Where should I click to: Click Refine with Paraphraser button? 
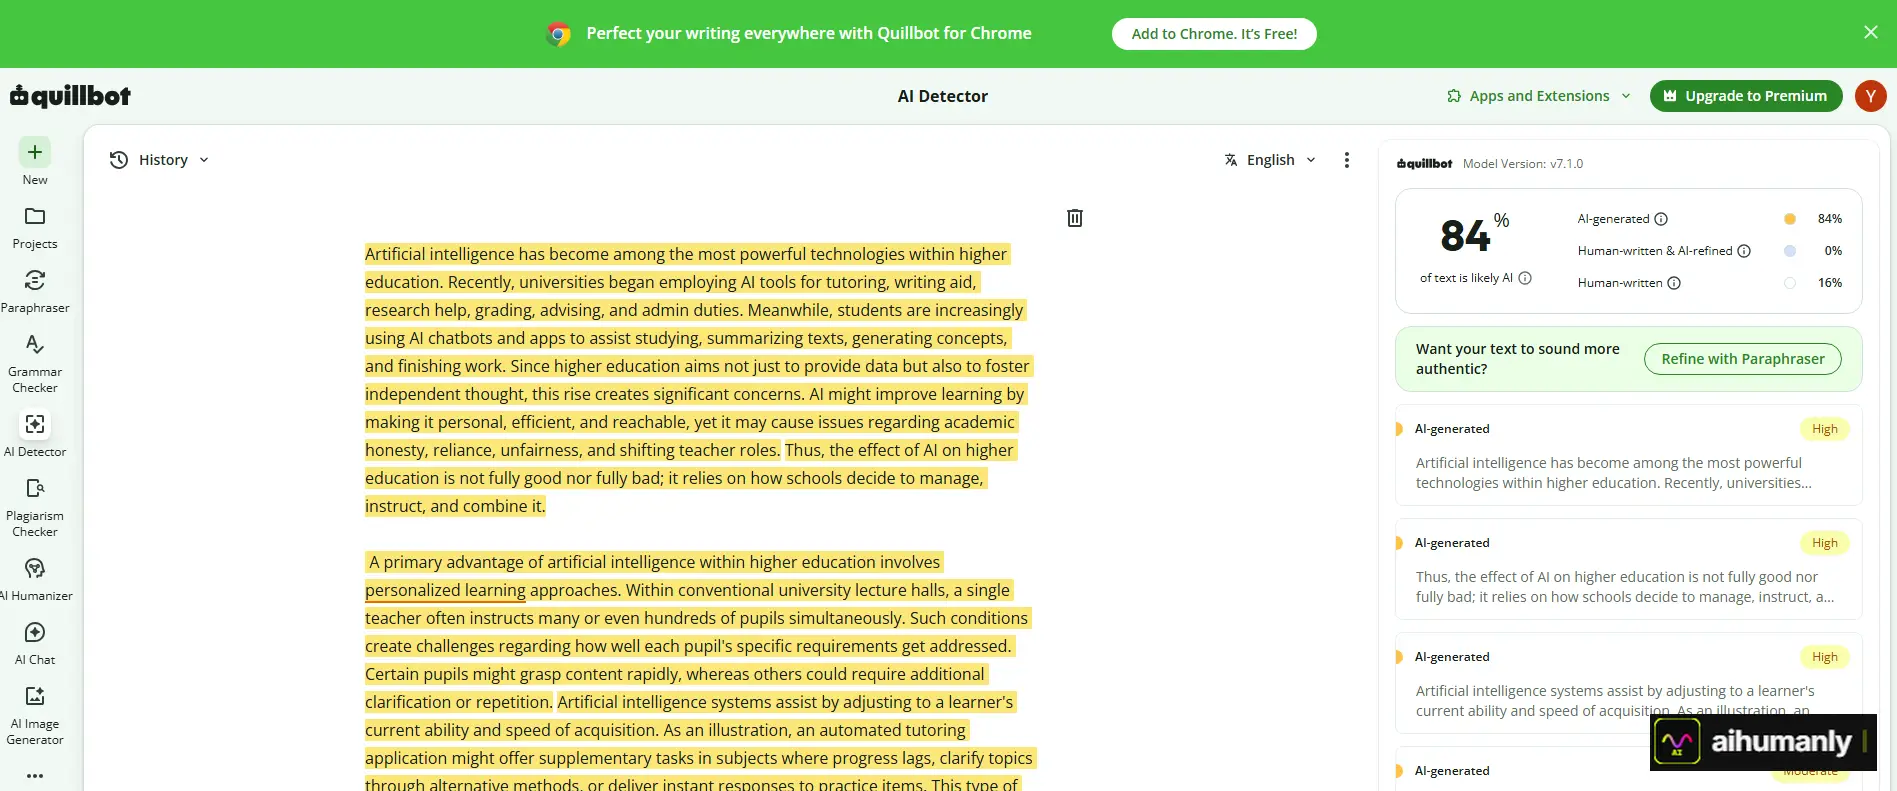[1743, 359]
